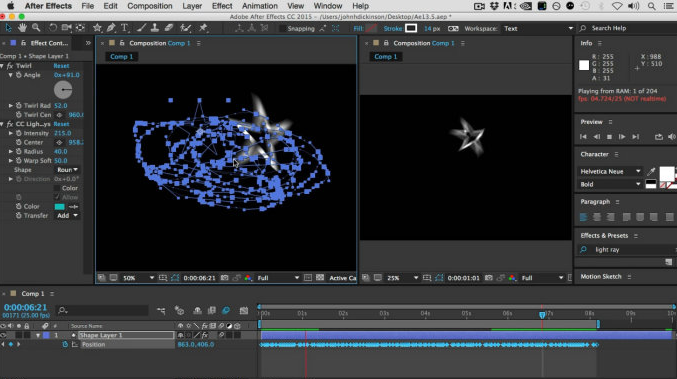Screen dimensions: 677x379
Task: Collapse the Angle property
Action: [x=11, y=75]
